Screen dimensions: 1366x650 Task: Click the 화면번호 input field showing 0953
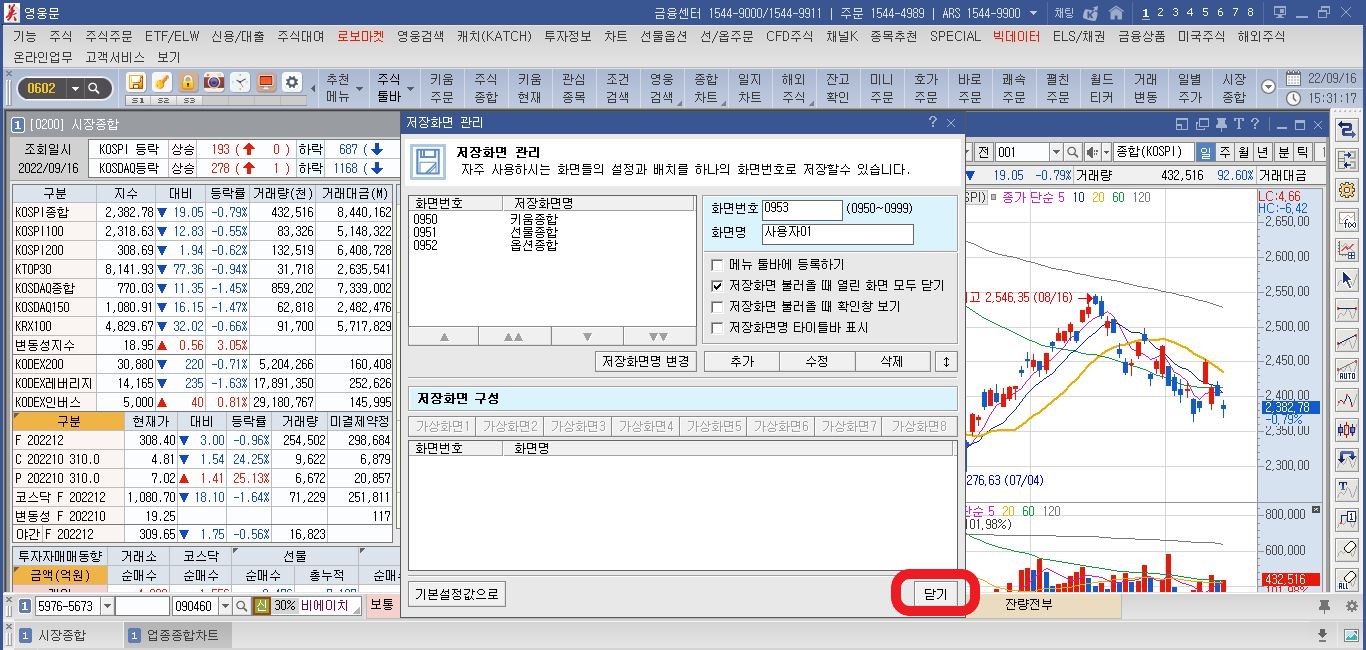click(802, 210)
